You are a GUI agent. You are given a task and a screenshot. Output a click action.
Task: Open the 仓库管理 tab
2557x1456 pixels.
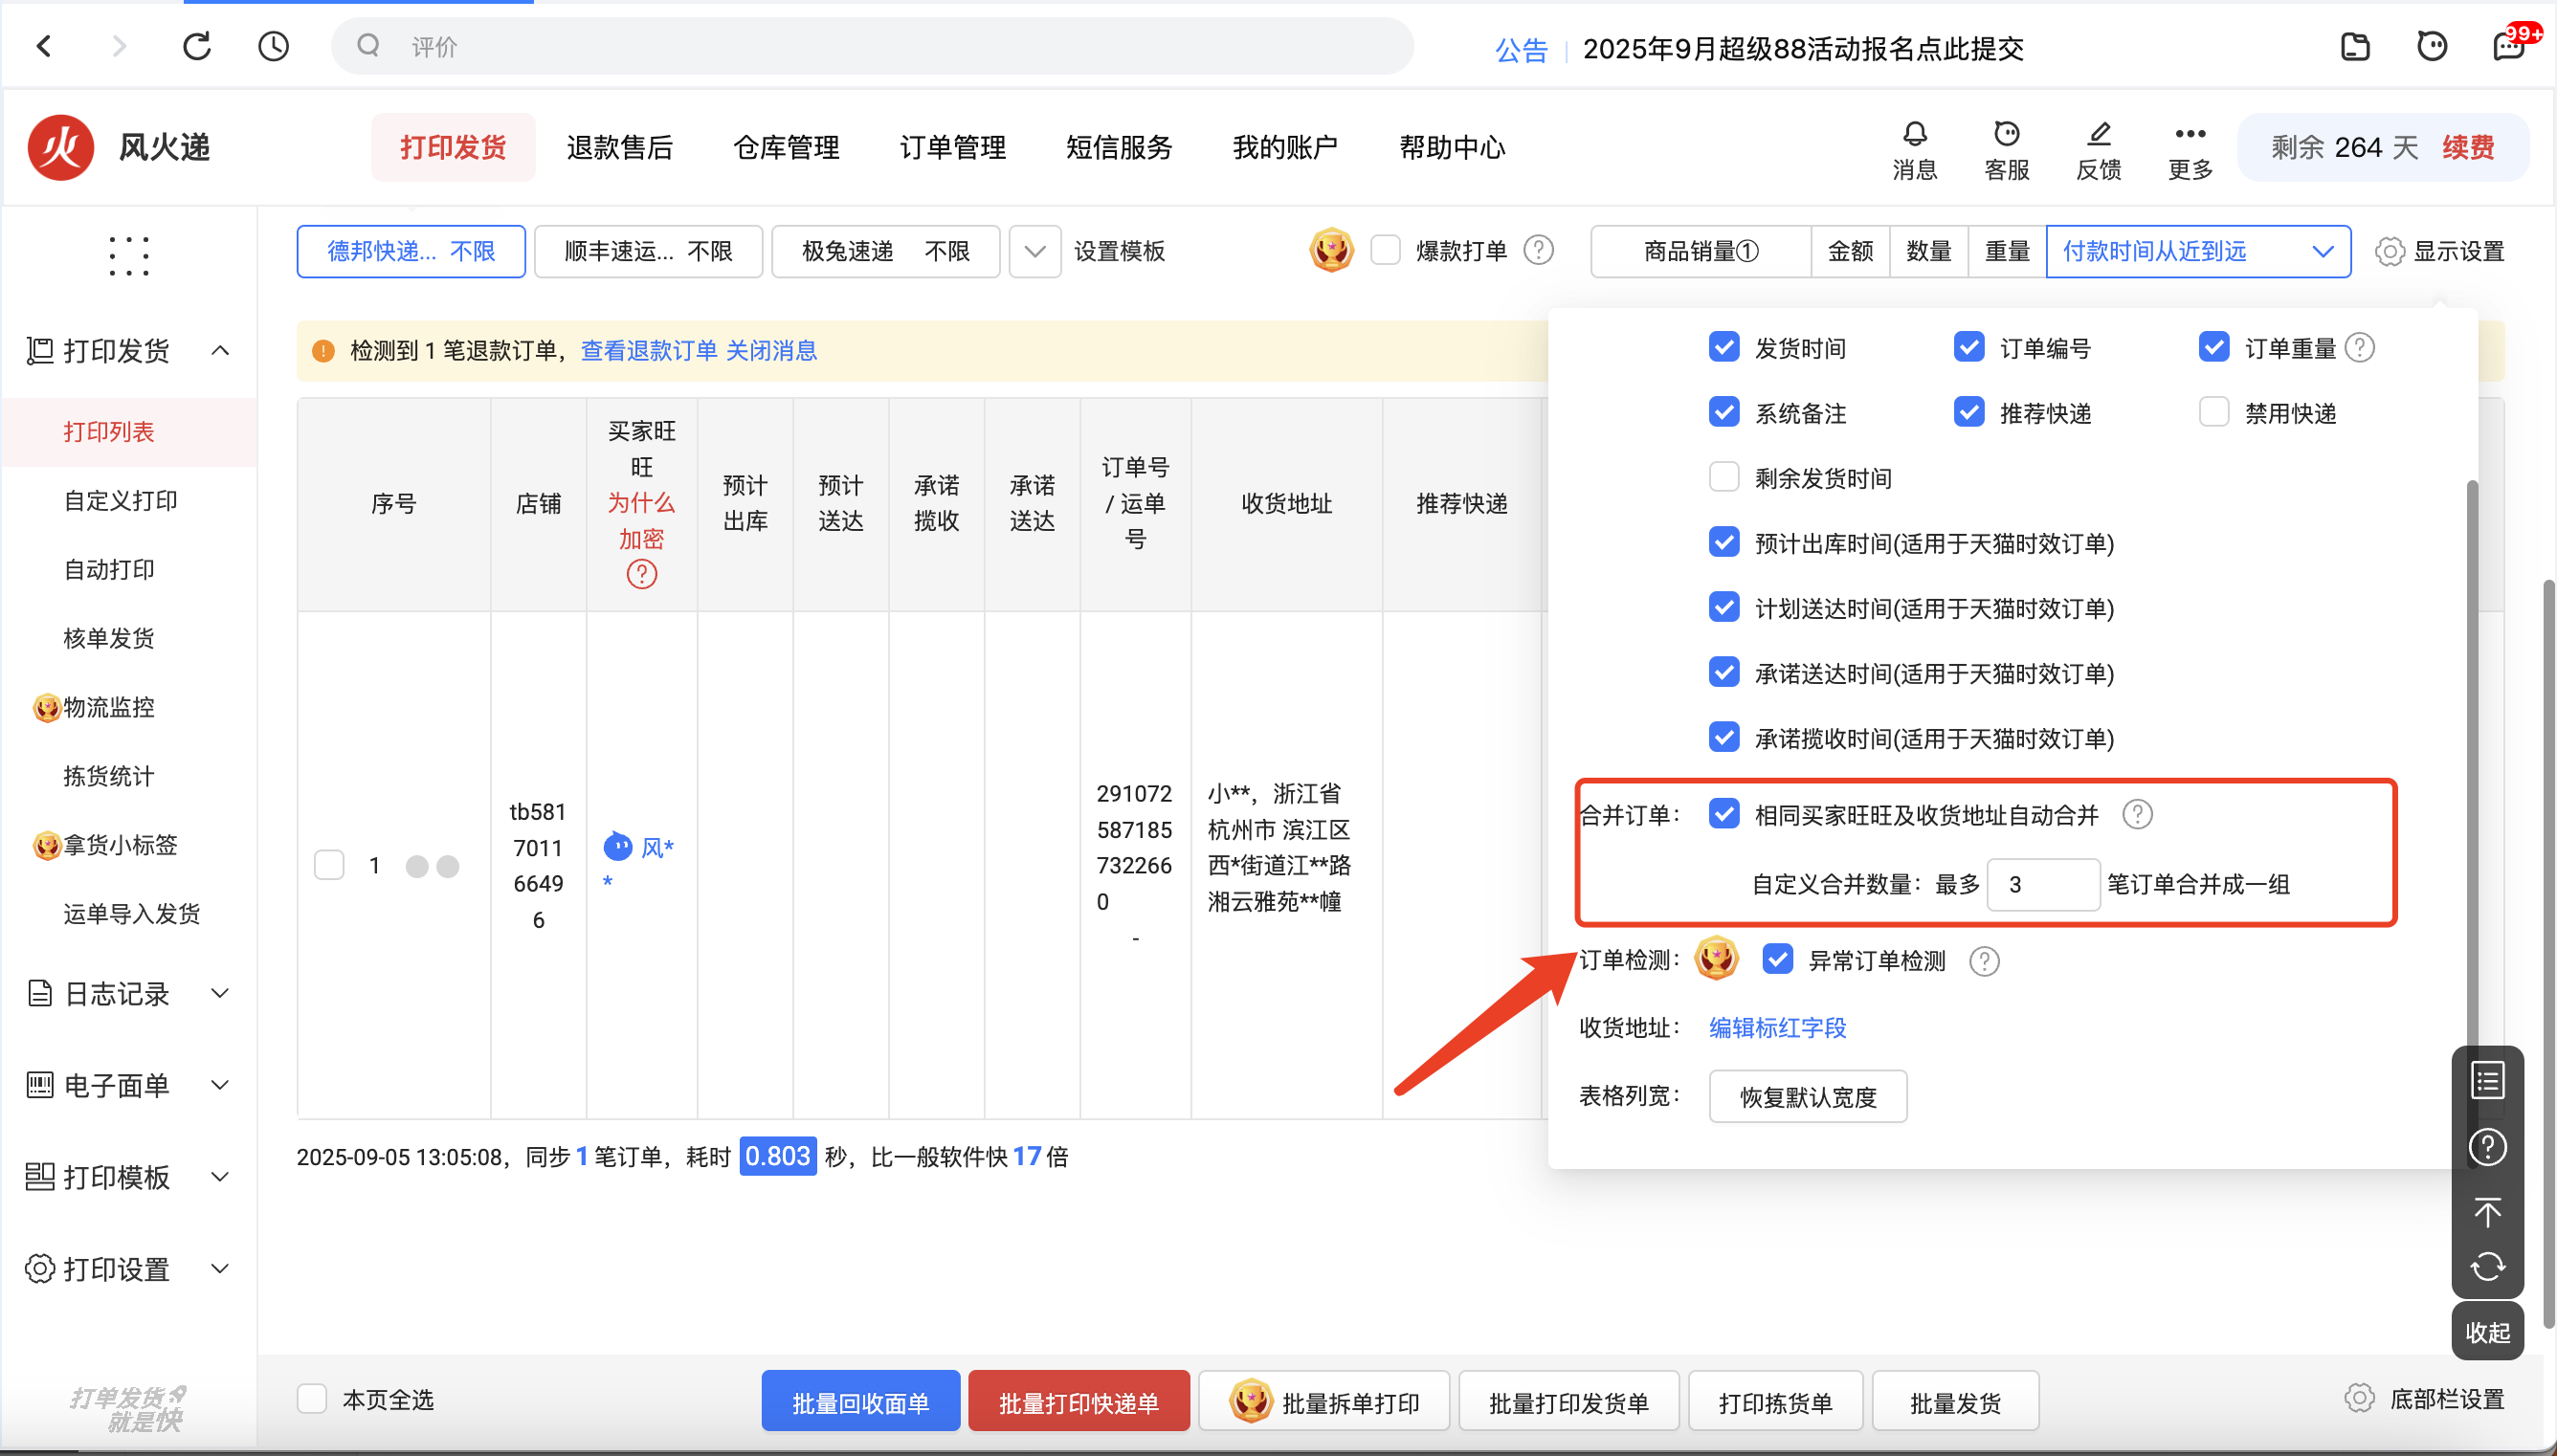786,147
